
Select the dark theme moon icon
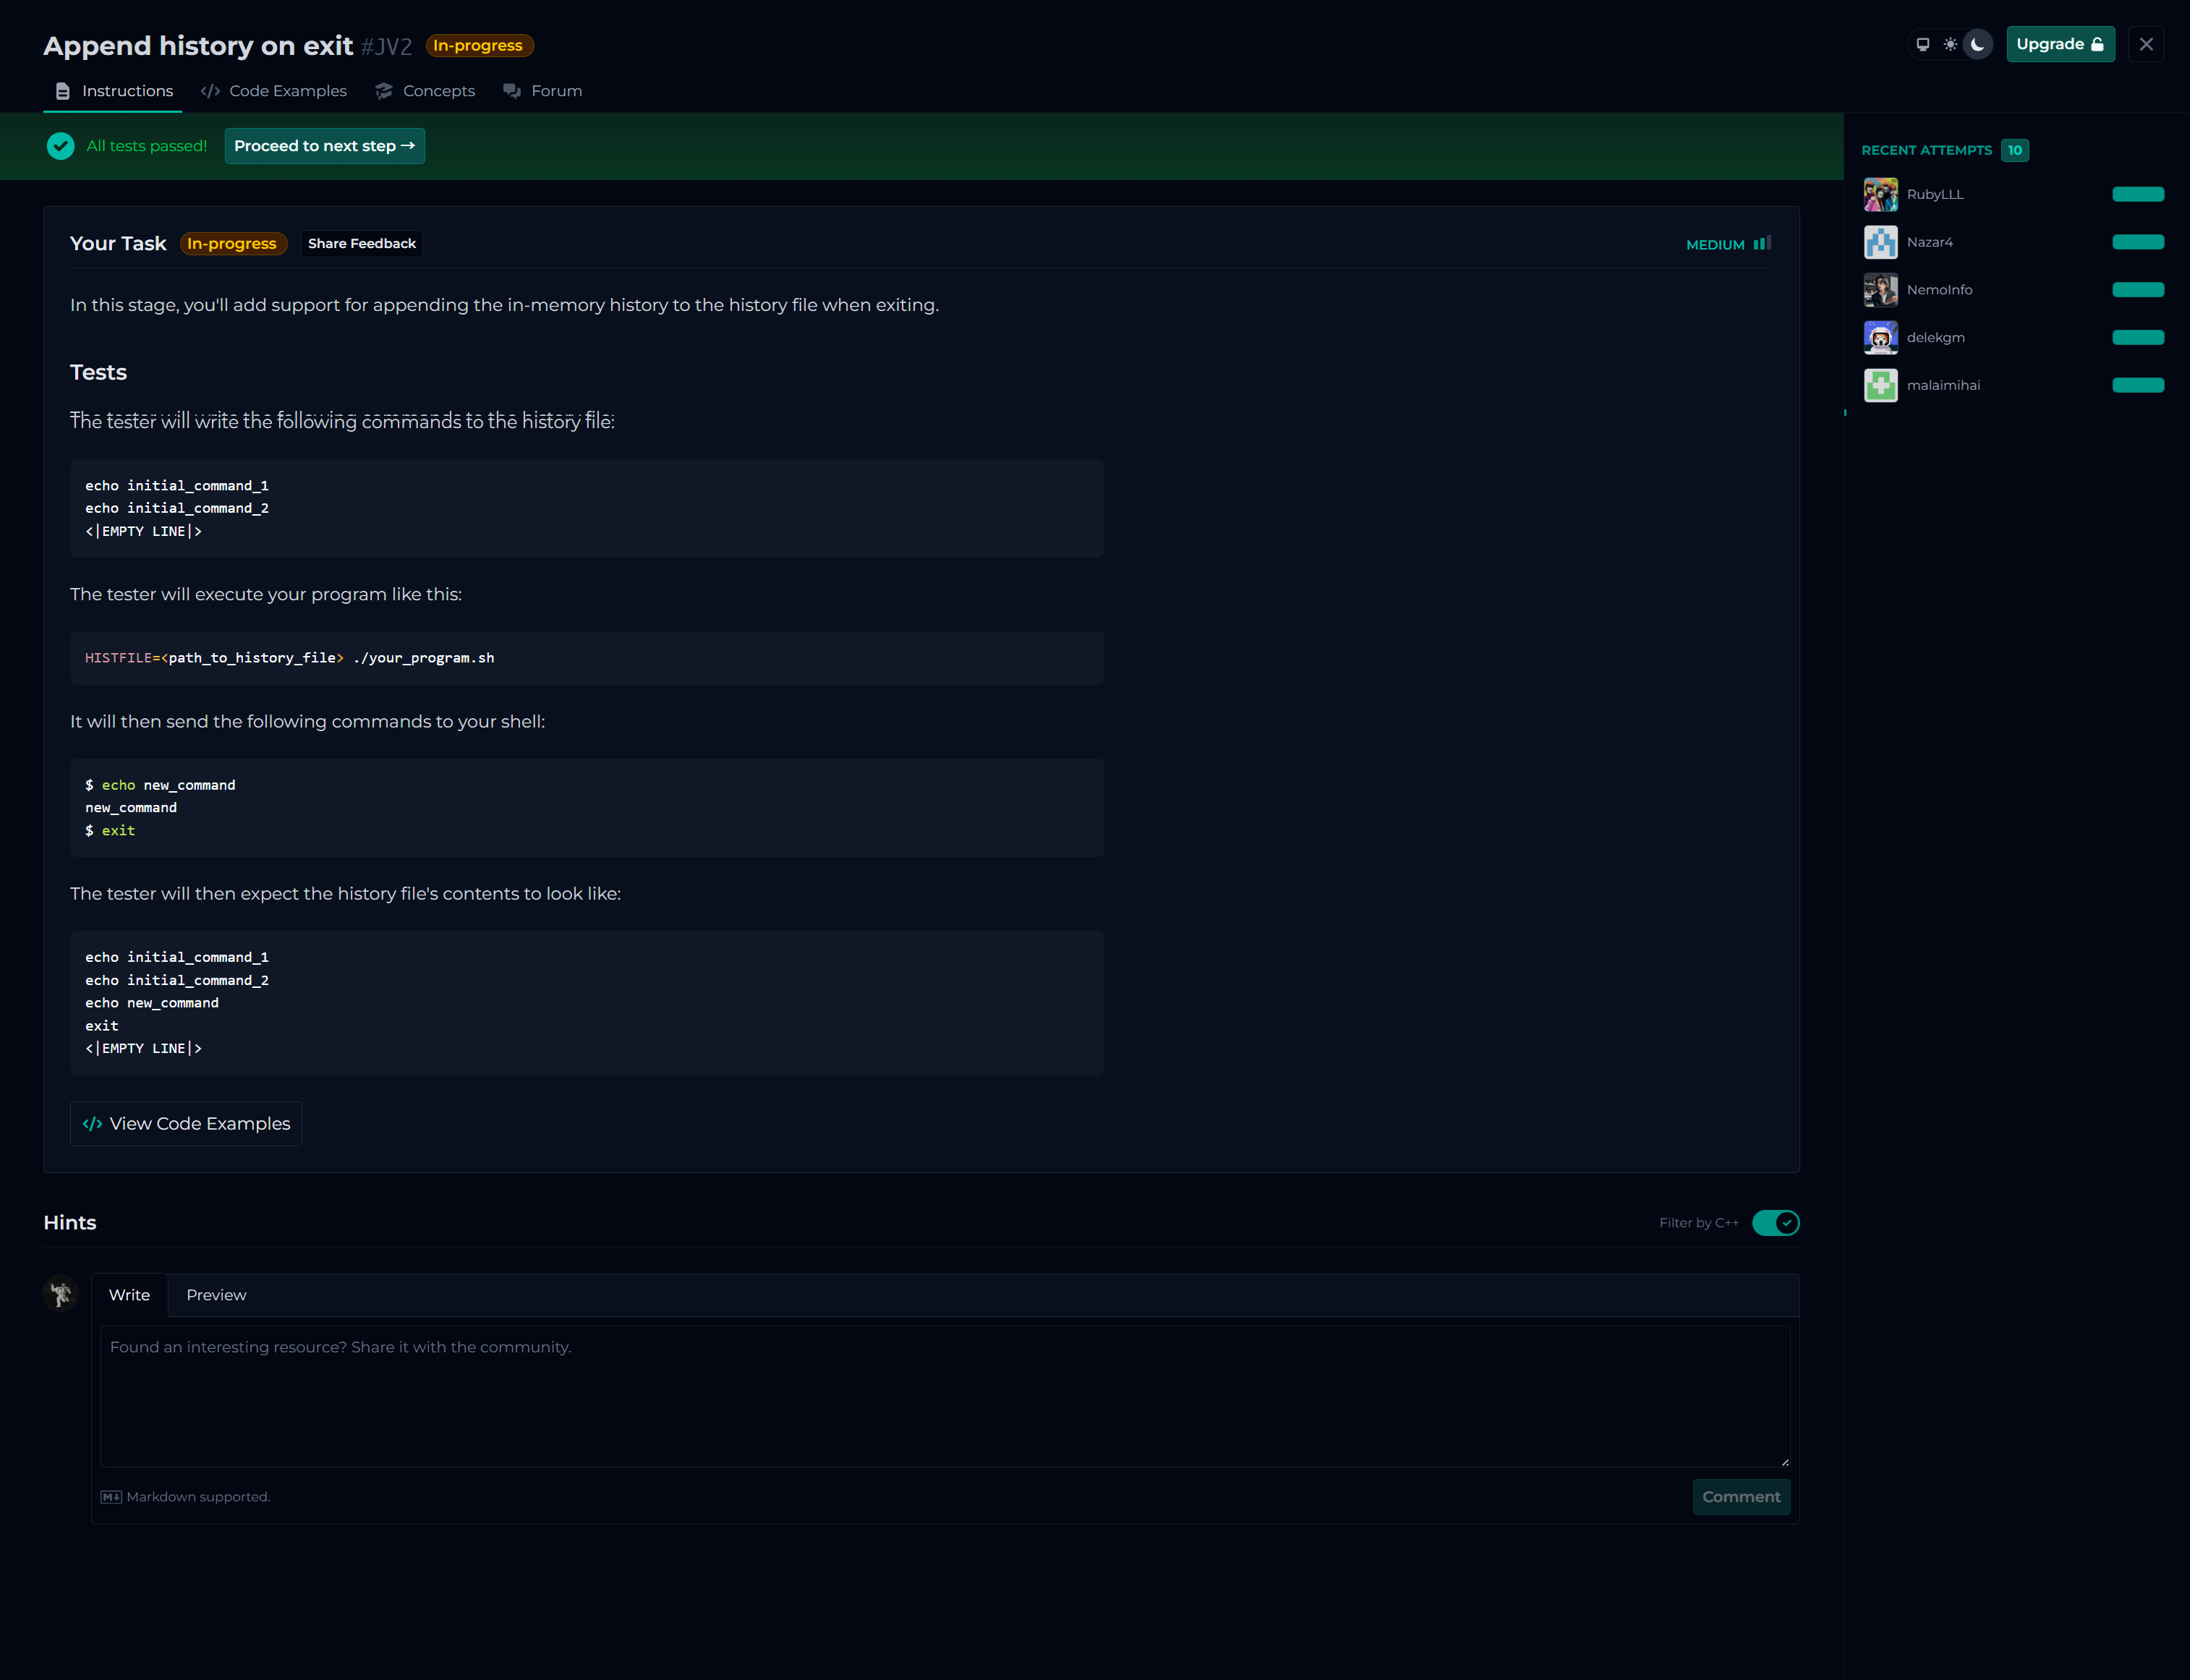click(x=1977, y=44)
